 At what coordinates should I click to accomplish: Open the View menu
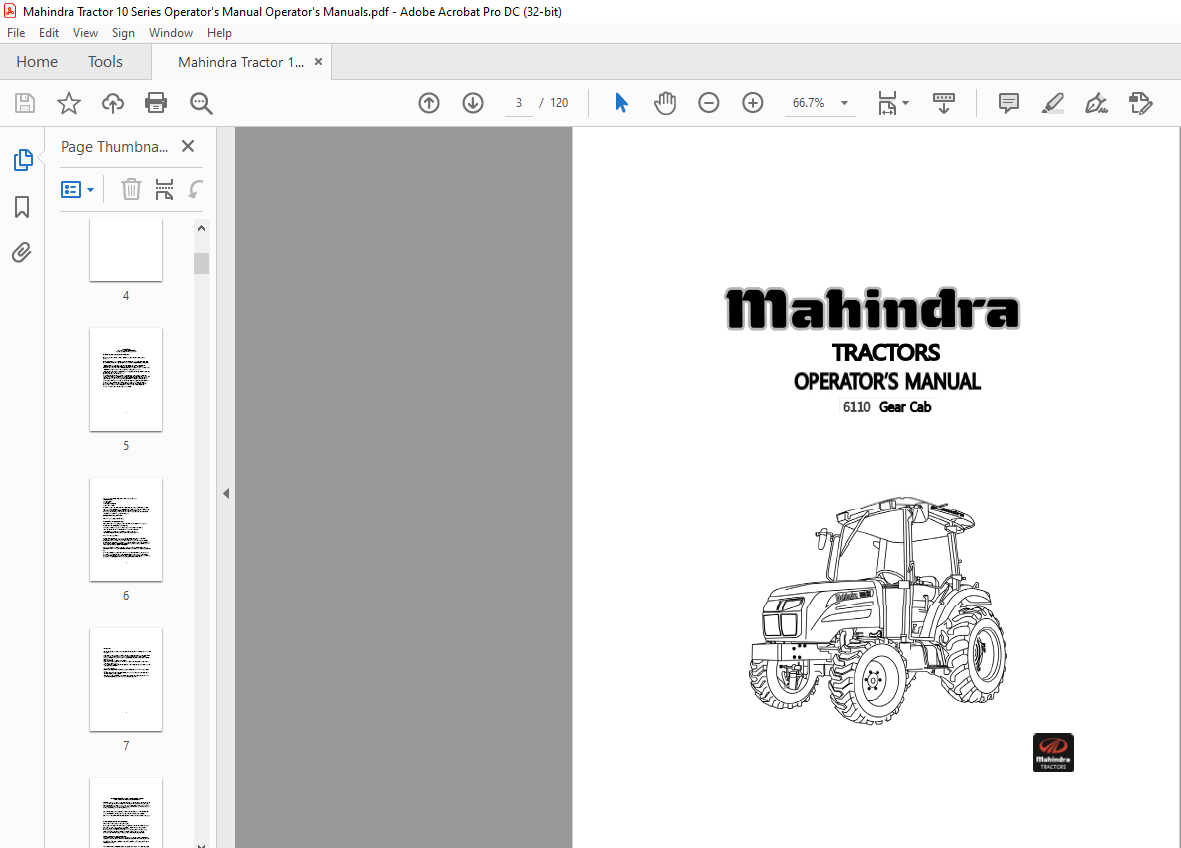point(85,33)
